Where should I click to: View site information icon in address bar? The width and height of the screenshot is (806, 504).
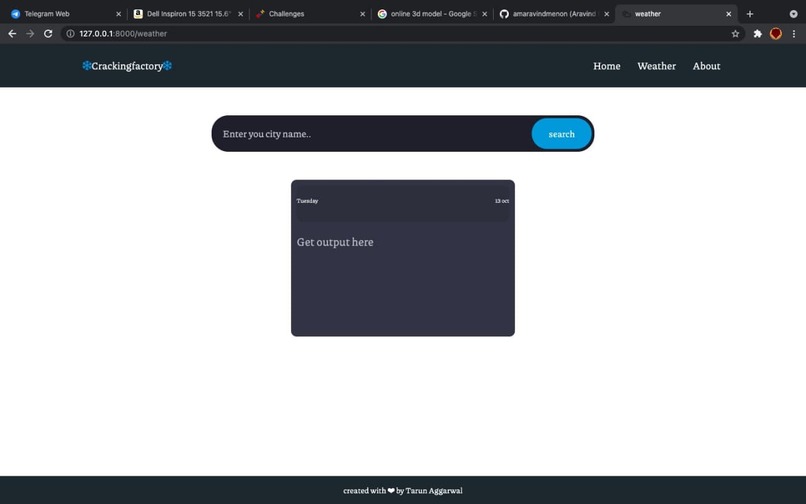(70, 33)
